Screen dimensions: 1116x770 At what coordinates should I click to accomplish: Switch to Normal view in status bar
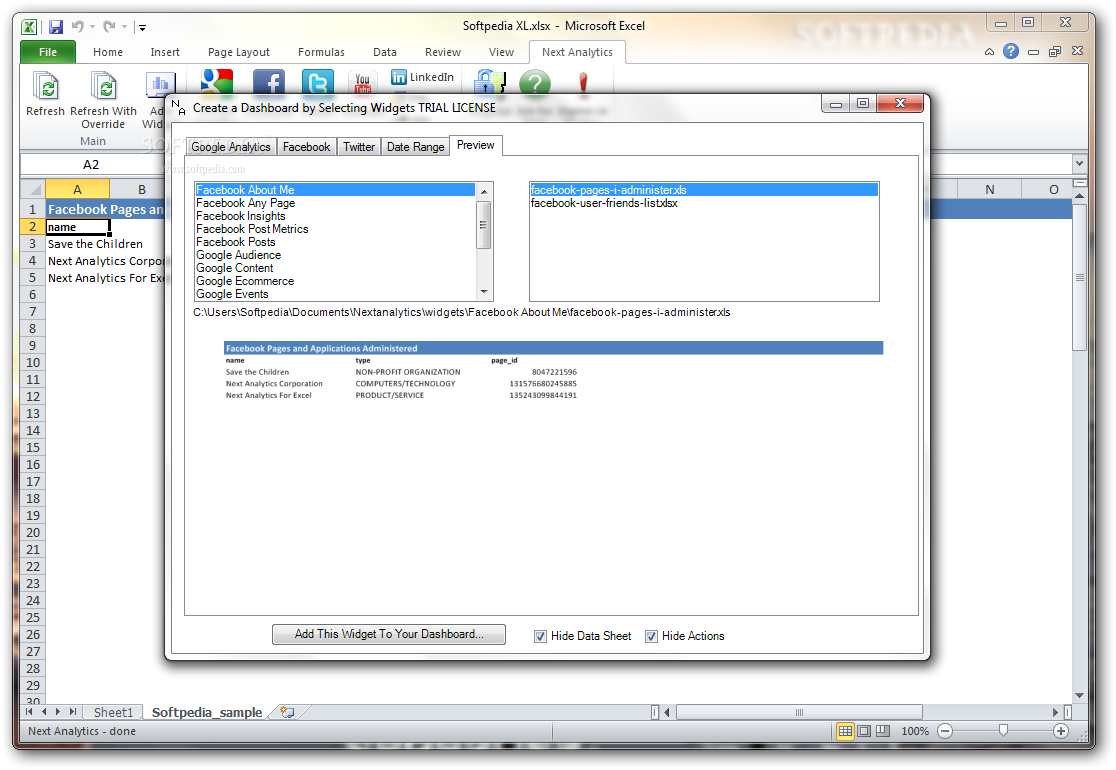(845, 731)
